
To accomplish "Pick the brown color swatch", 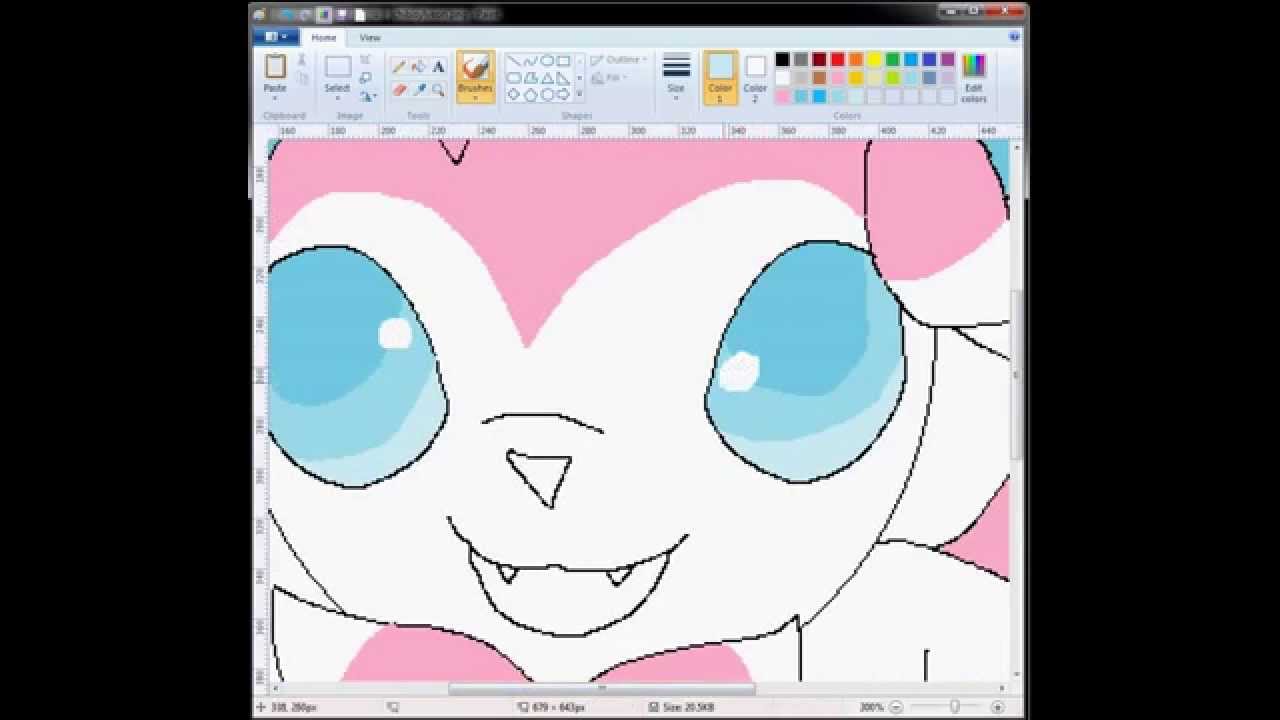I will [820, 78].
